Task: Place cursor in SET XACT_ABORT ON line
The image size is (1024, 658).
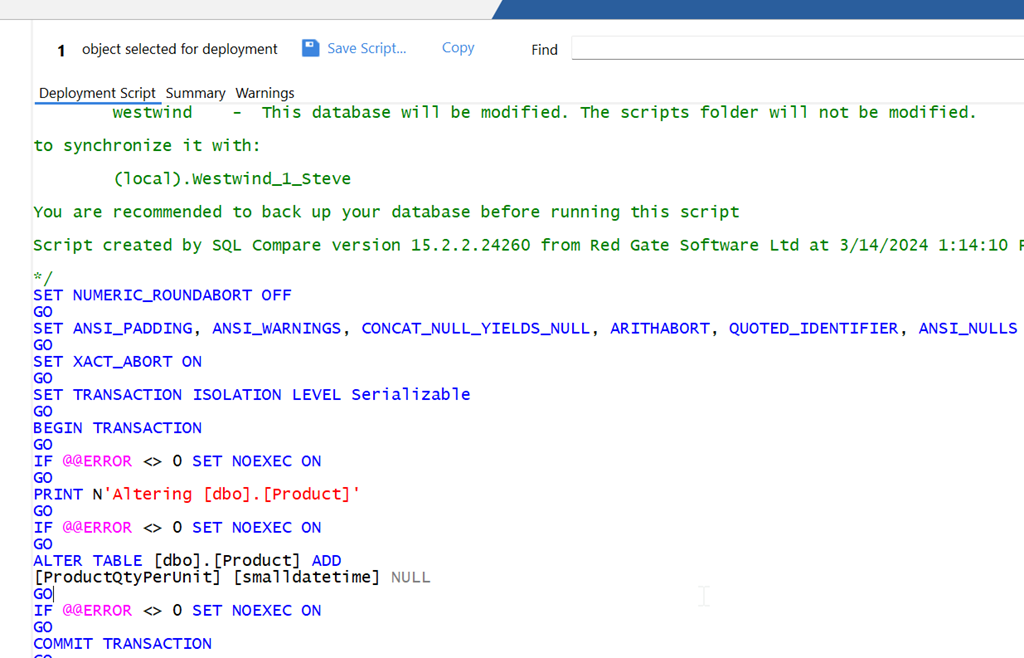Action: coord(117,362)
